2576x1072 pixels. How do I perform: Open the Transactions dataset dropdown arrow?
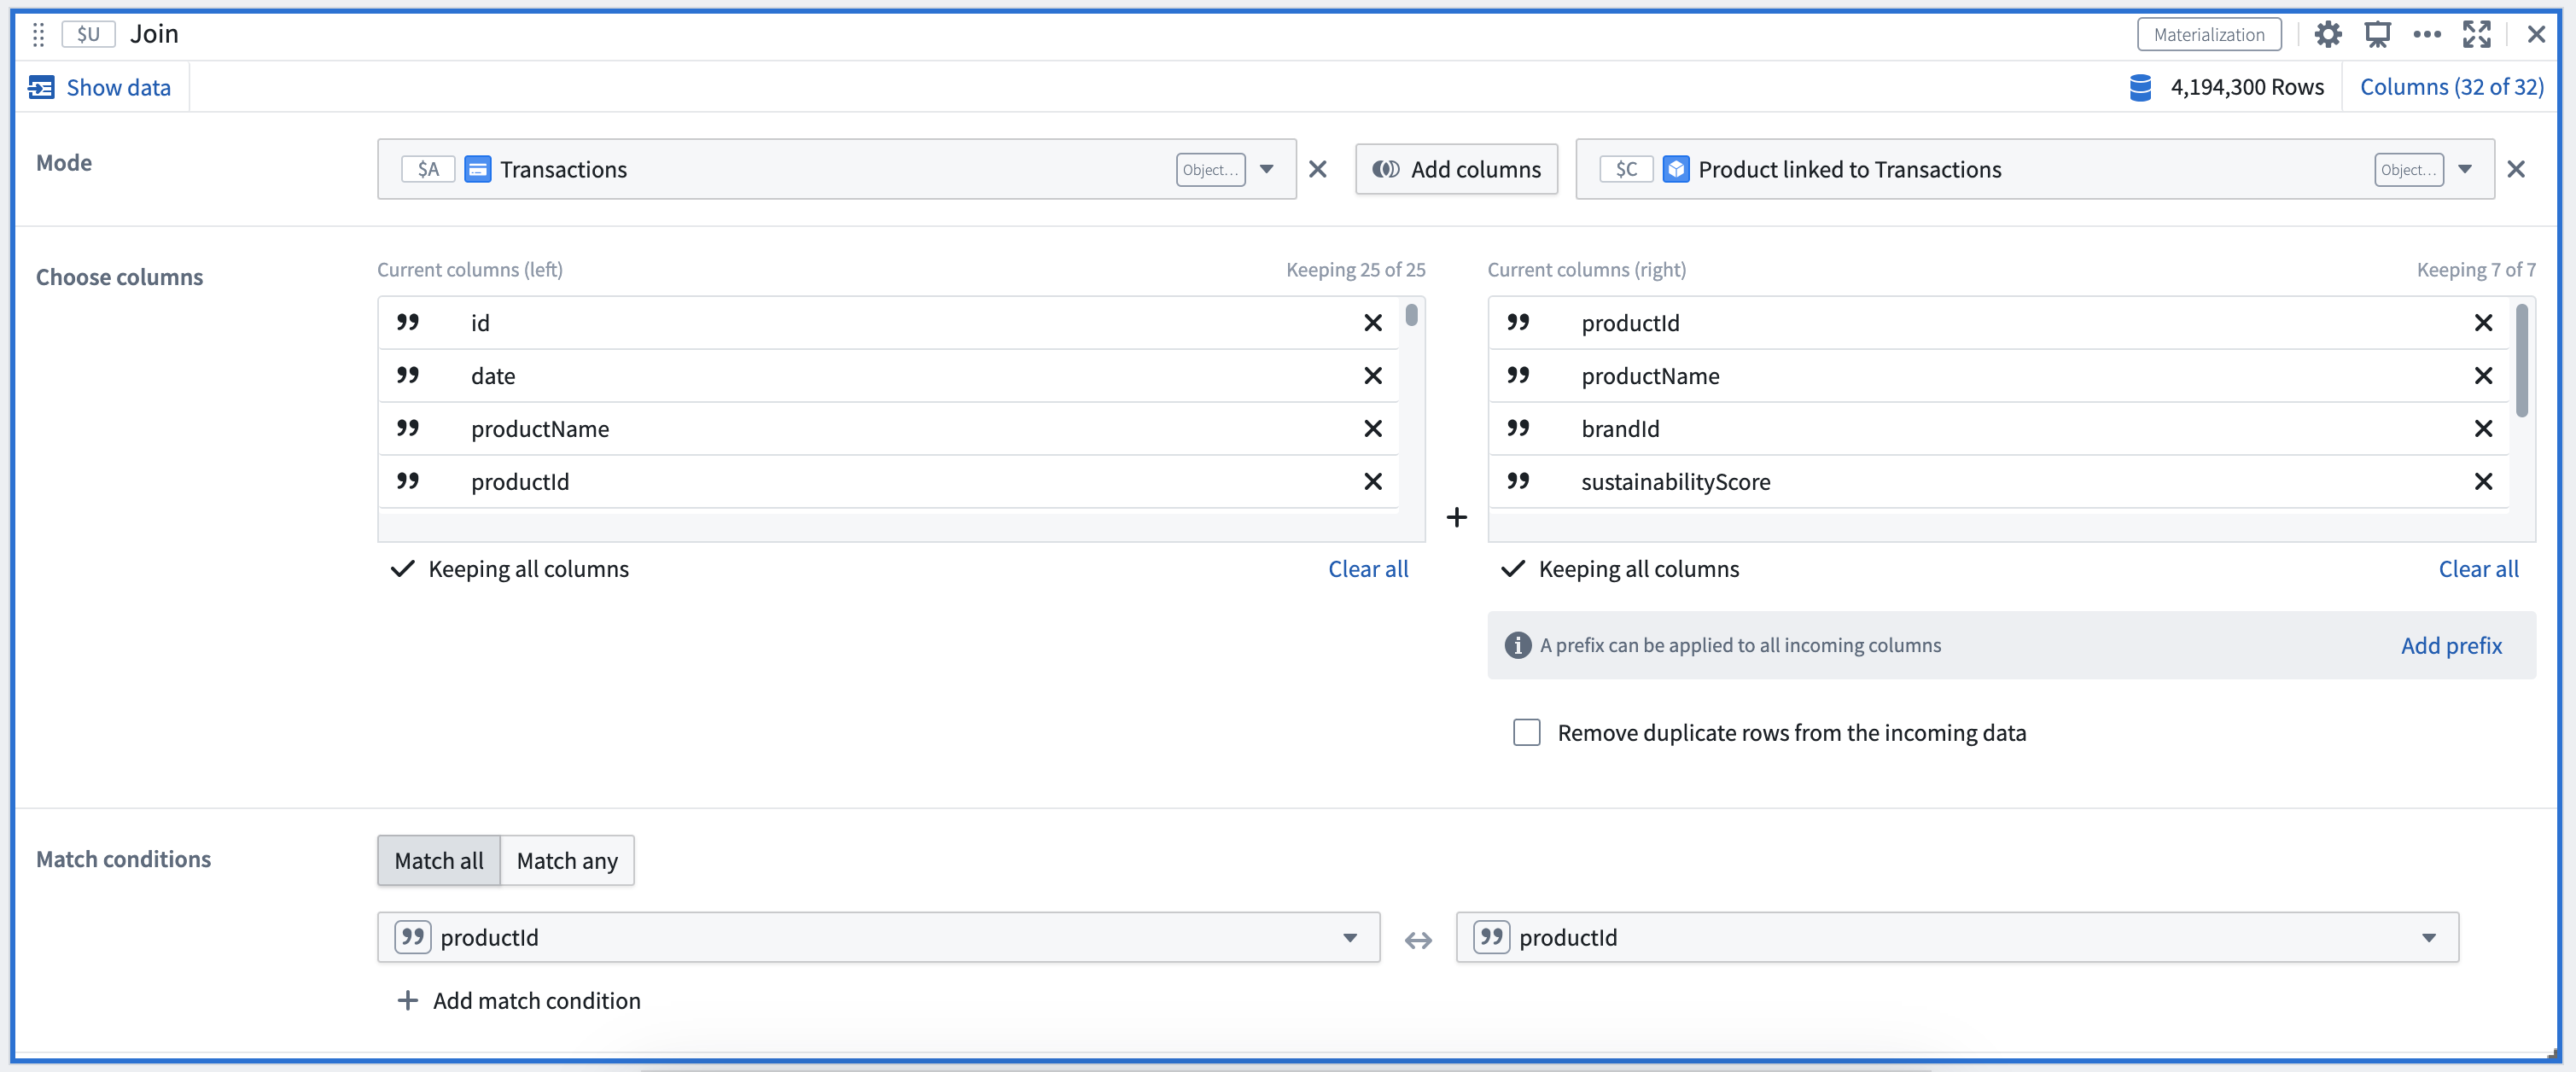1265,169
